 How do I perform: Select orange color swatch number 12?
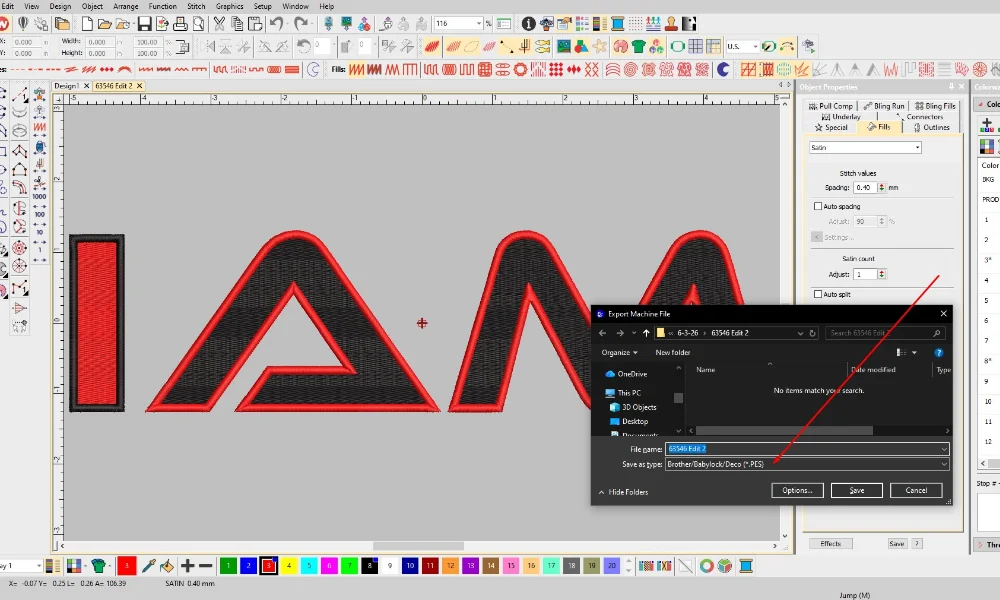450,566
